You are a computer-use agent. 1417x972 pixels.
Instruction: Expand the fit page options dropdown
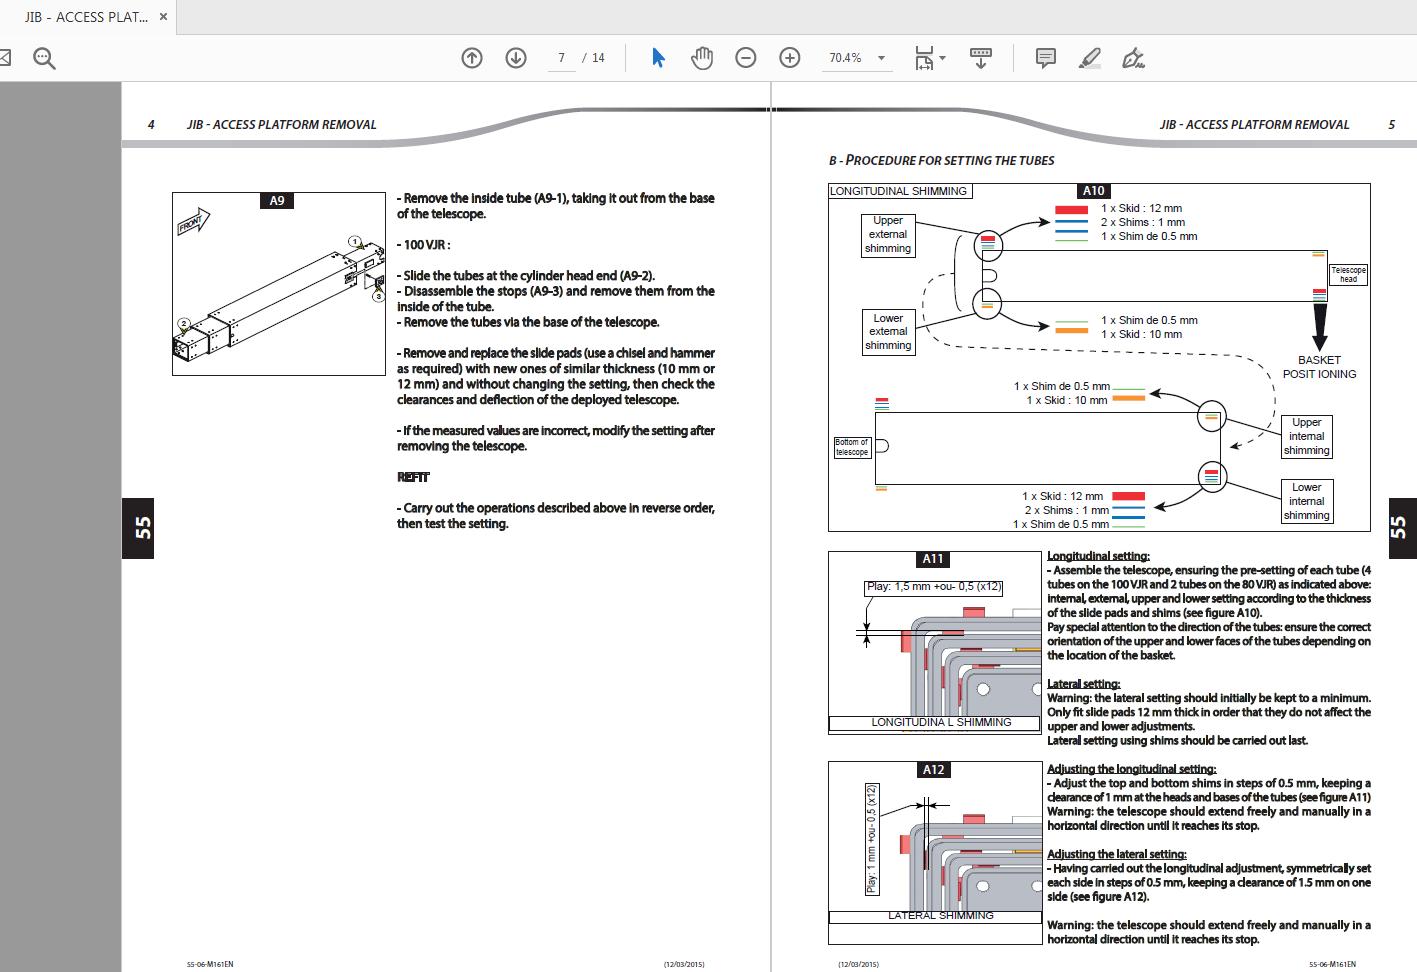tap(929, 58)
